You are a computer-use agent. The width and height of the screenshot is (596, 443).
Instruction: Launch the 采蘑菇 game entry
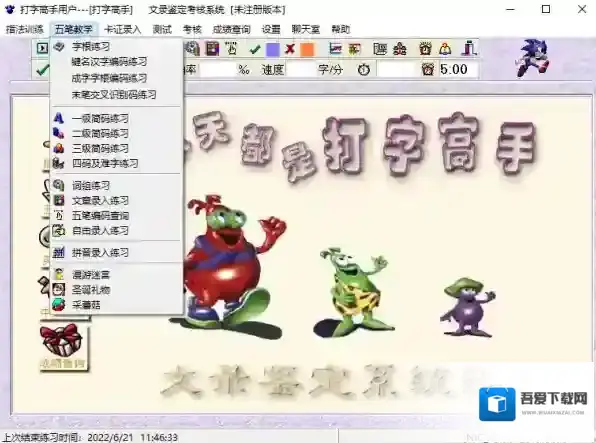[116, 305]
